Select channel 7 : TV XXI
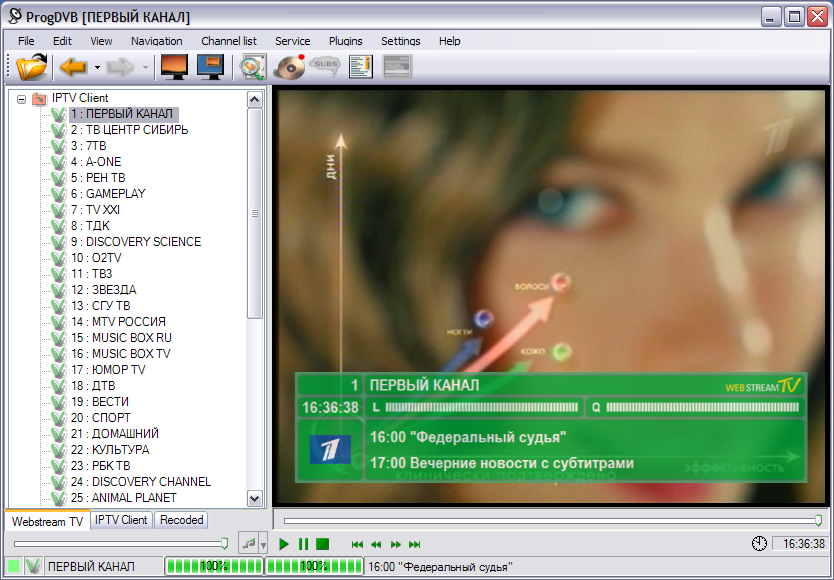 [95, 210]
